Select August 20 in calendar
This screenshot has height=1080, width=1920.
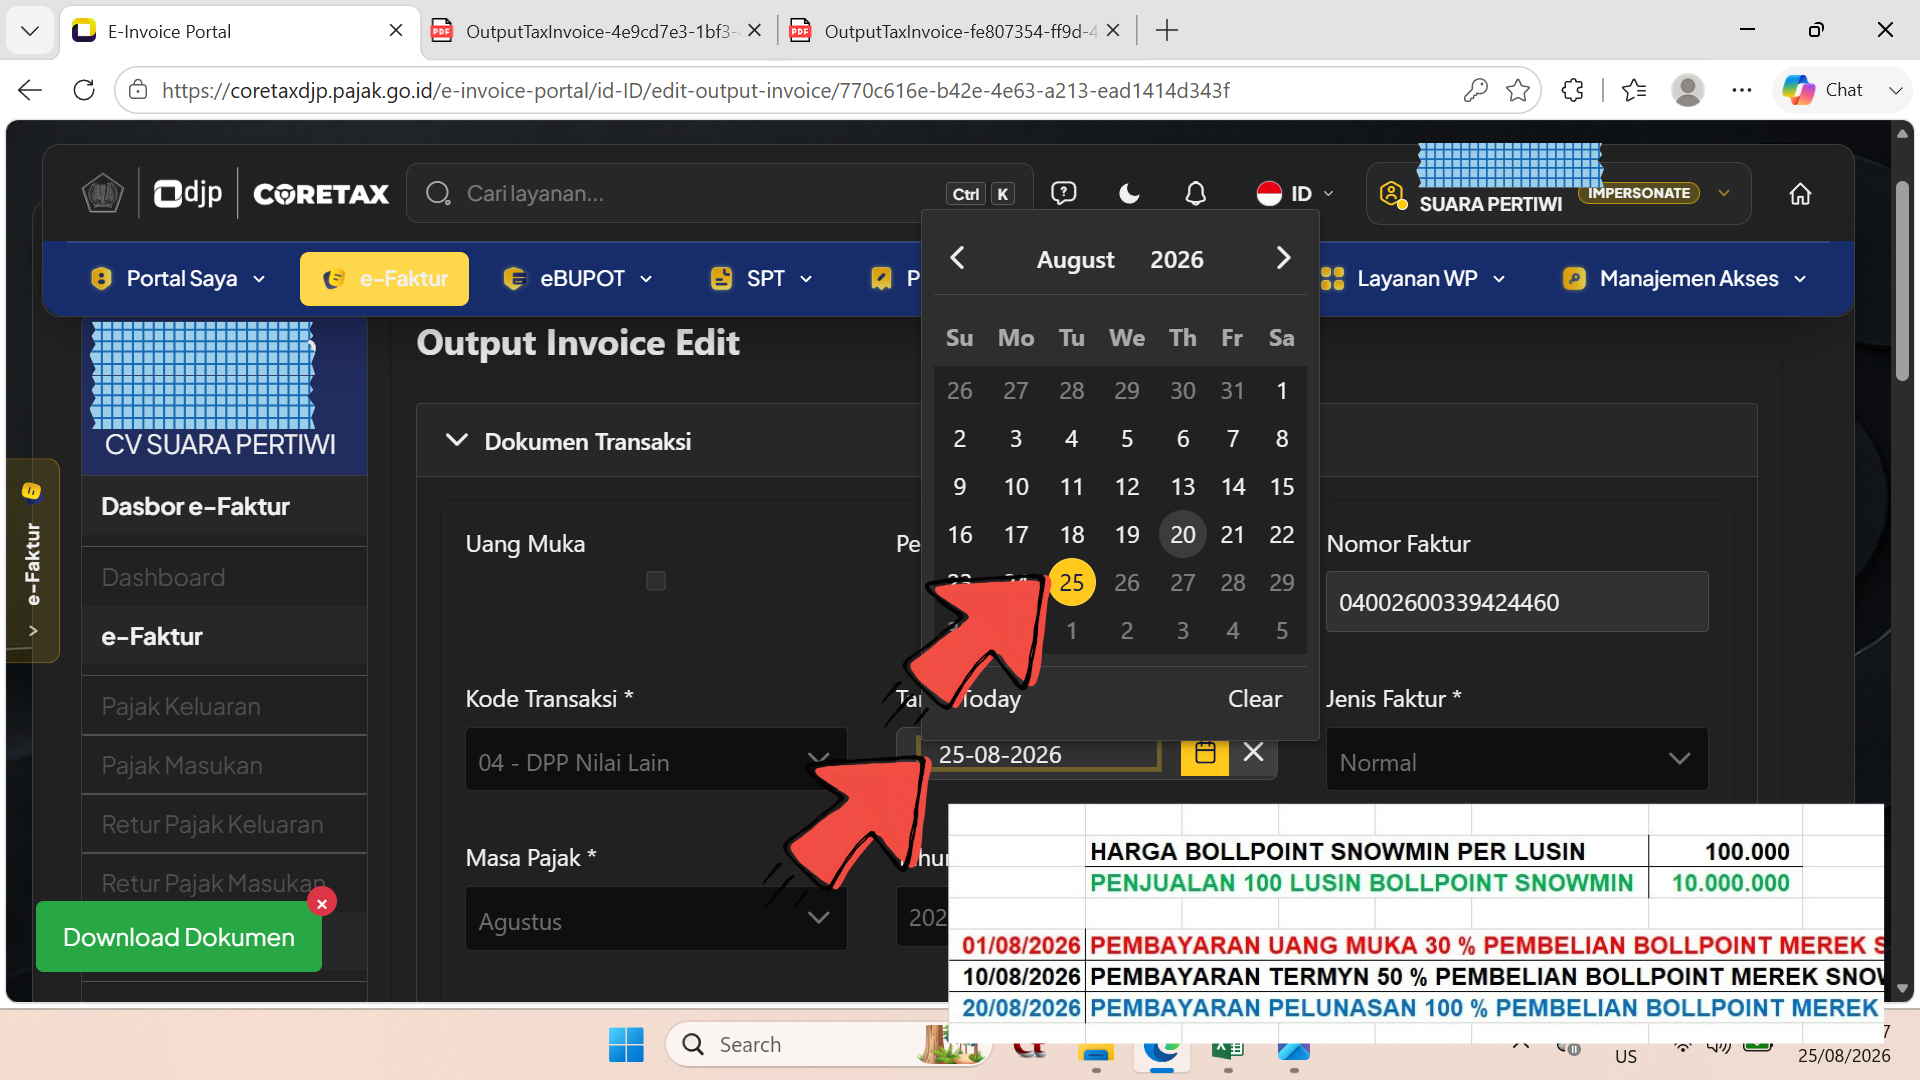1183,534
